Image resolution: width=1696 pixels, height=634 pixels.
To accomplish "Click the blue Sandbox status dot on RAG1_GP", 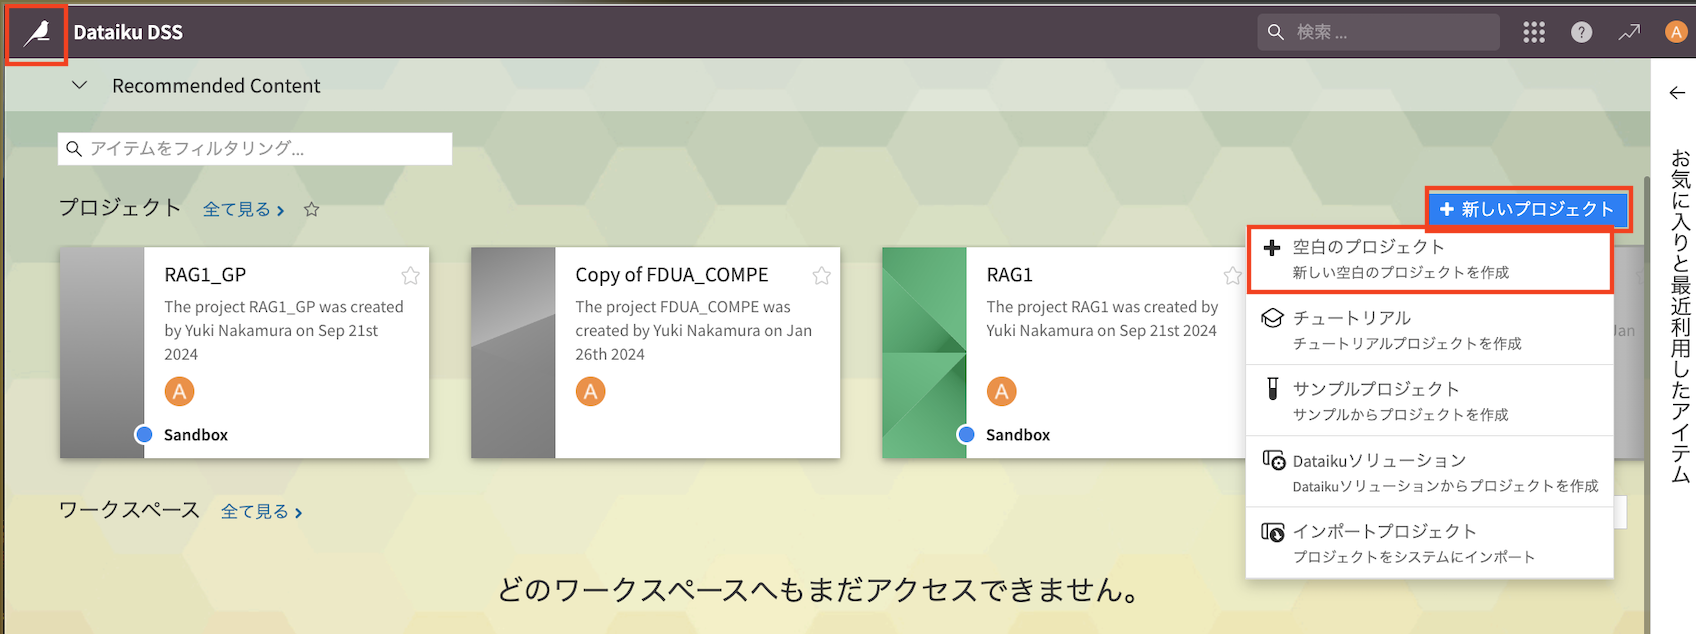I will [144, 434].
